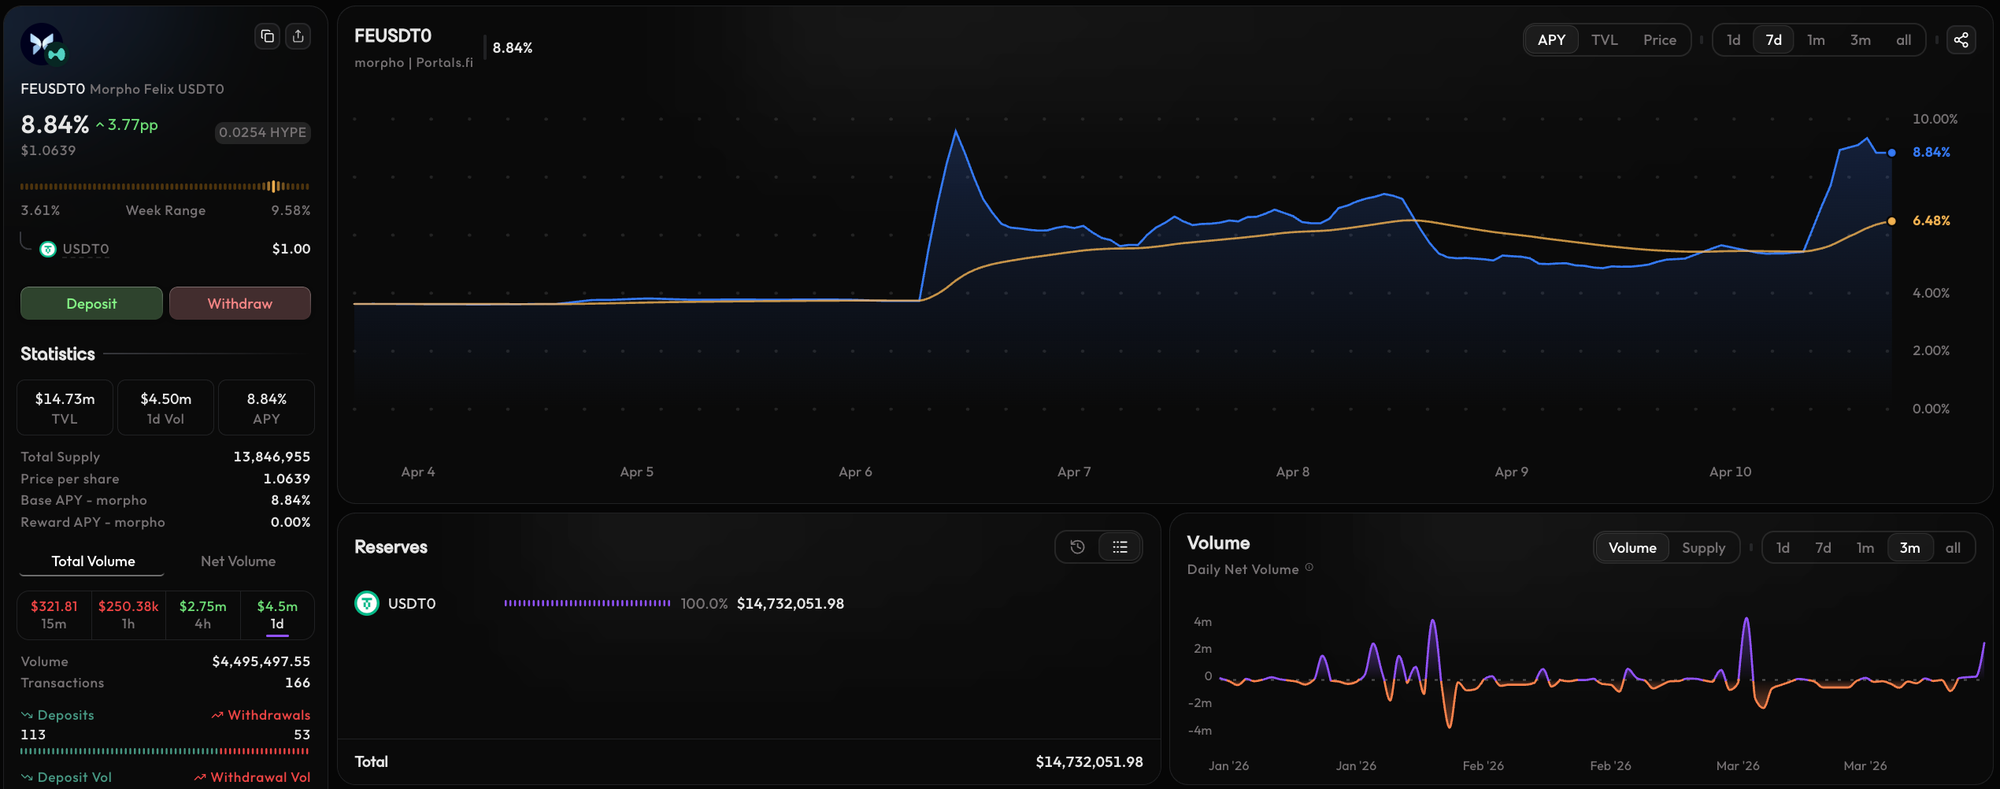The image size is (2000, 789).
Task: Click the export icon in the vault header
Action: coord(298,37)
